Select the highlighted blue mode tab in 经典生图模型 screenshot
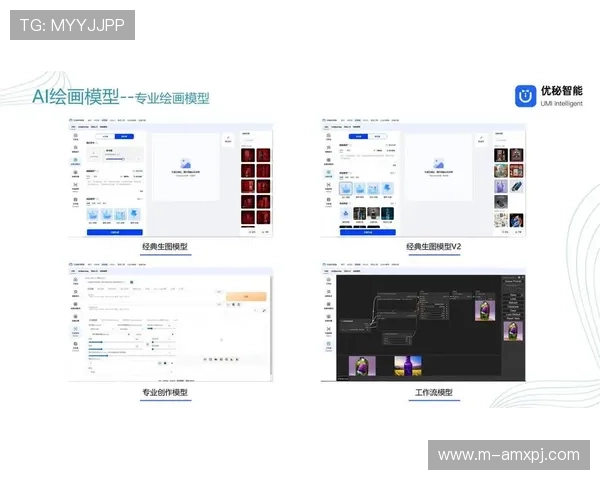 pyautogui.click(x=124, y=136)
